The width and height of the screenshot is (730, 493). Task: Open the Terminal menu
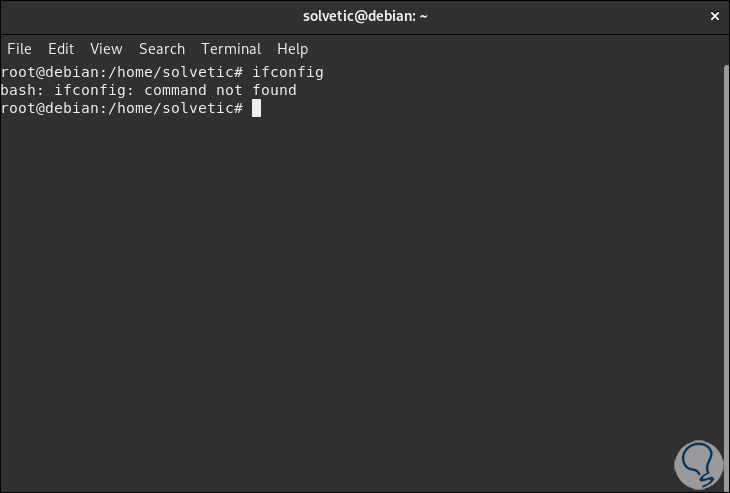(x=231, y=48)
